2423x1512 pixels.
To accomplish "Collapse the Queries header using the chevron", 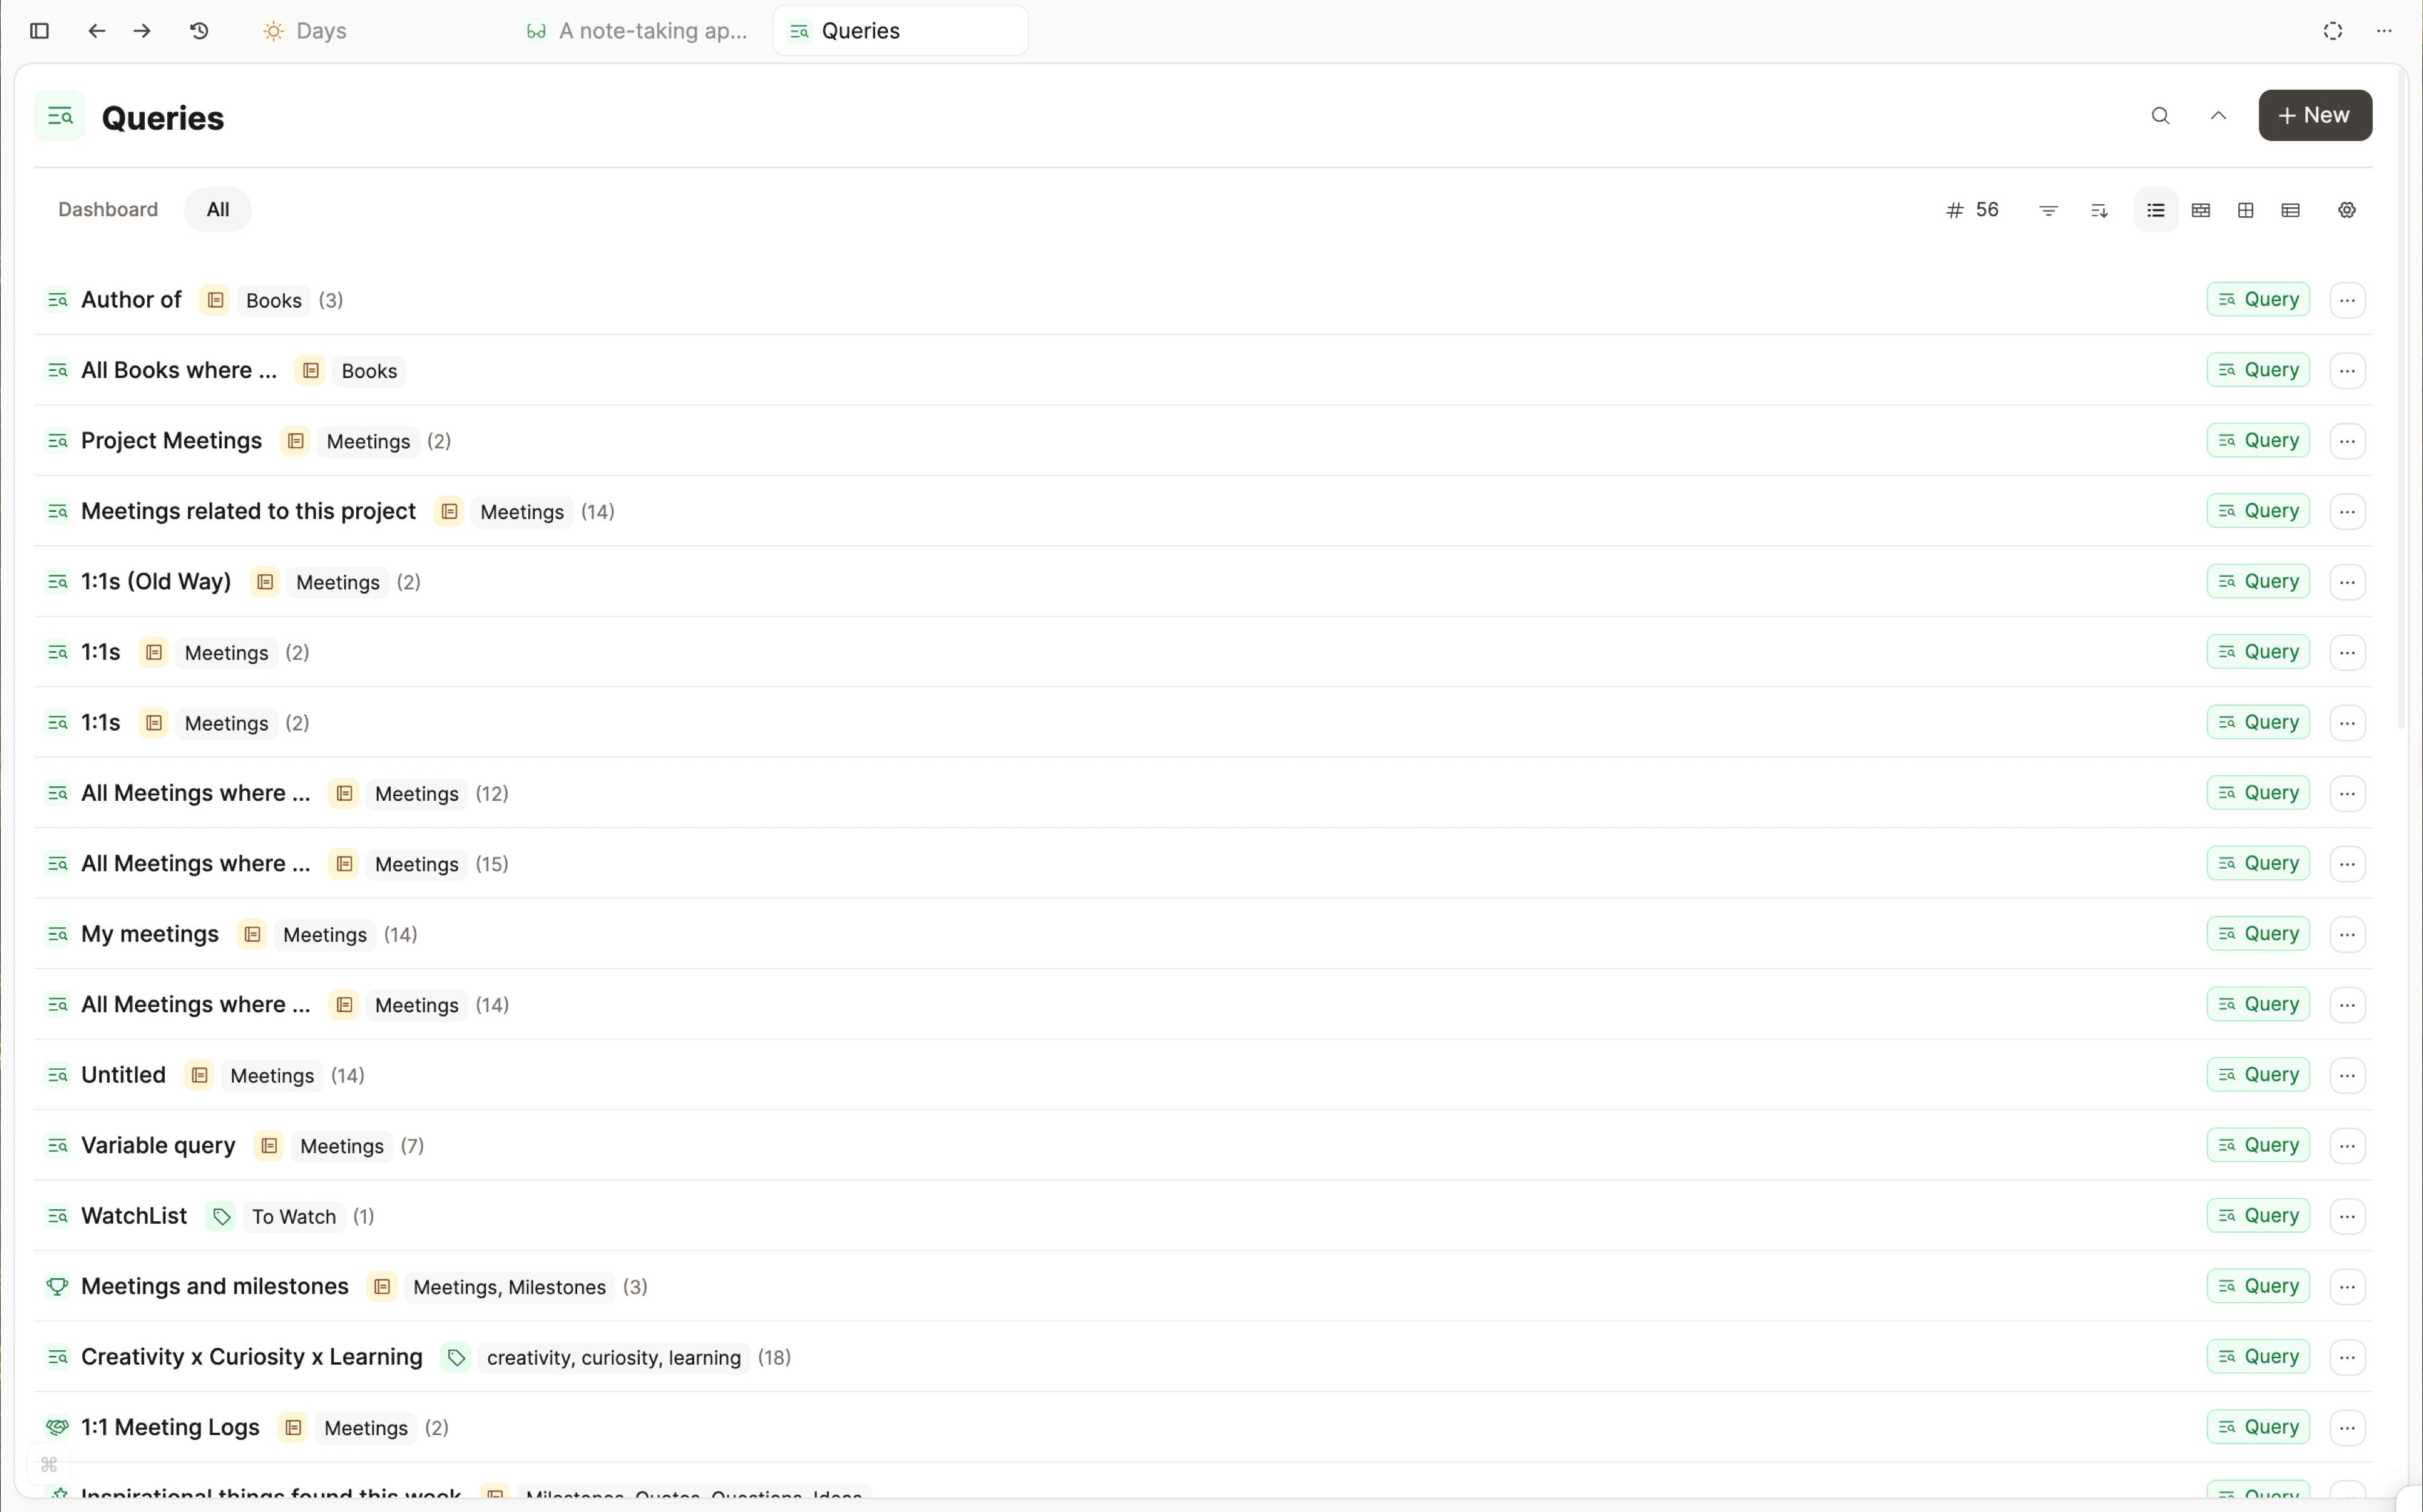I will [2218, 115].
